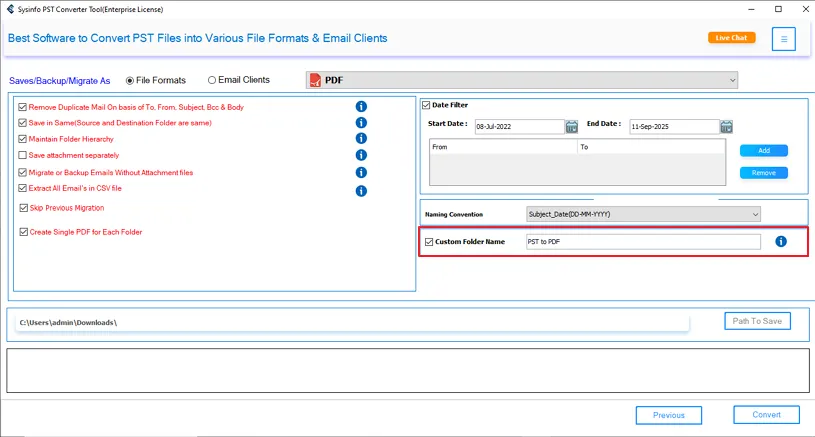Open the hamburger menu at top right

(x=785, y=39)
